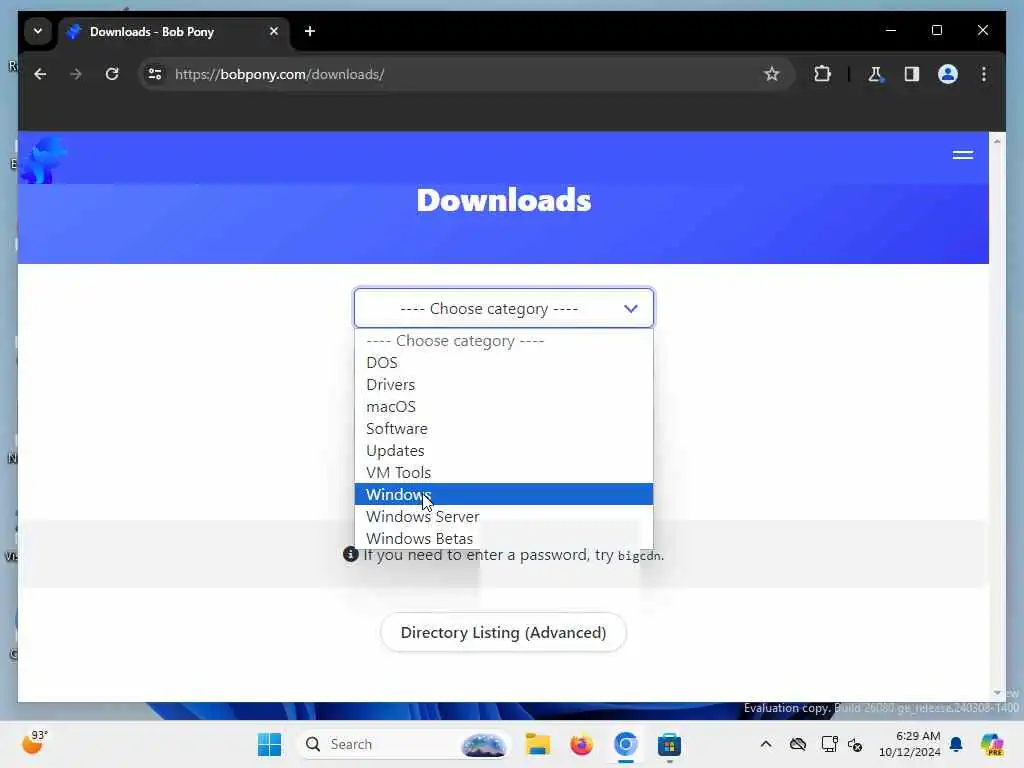Collapse the Choose category combo box

coord(504,308)
